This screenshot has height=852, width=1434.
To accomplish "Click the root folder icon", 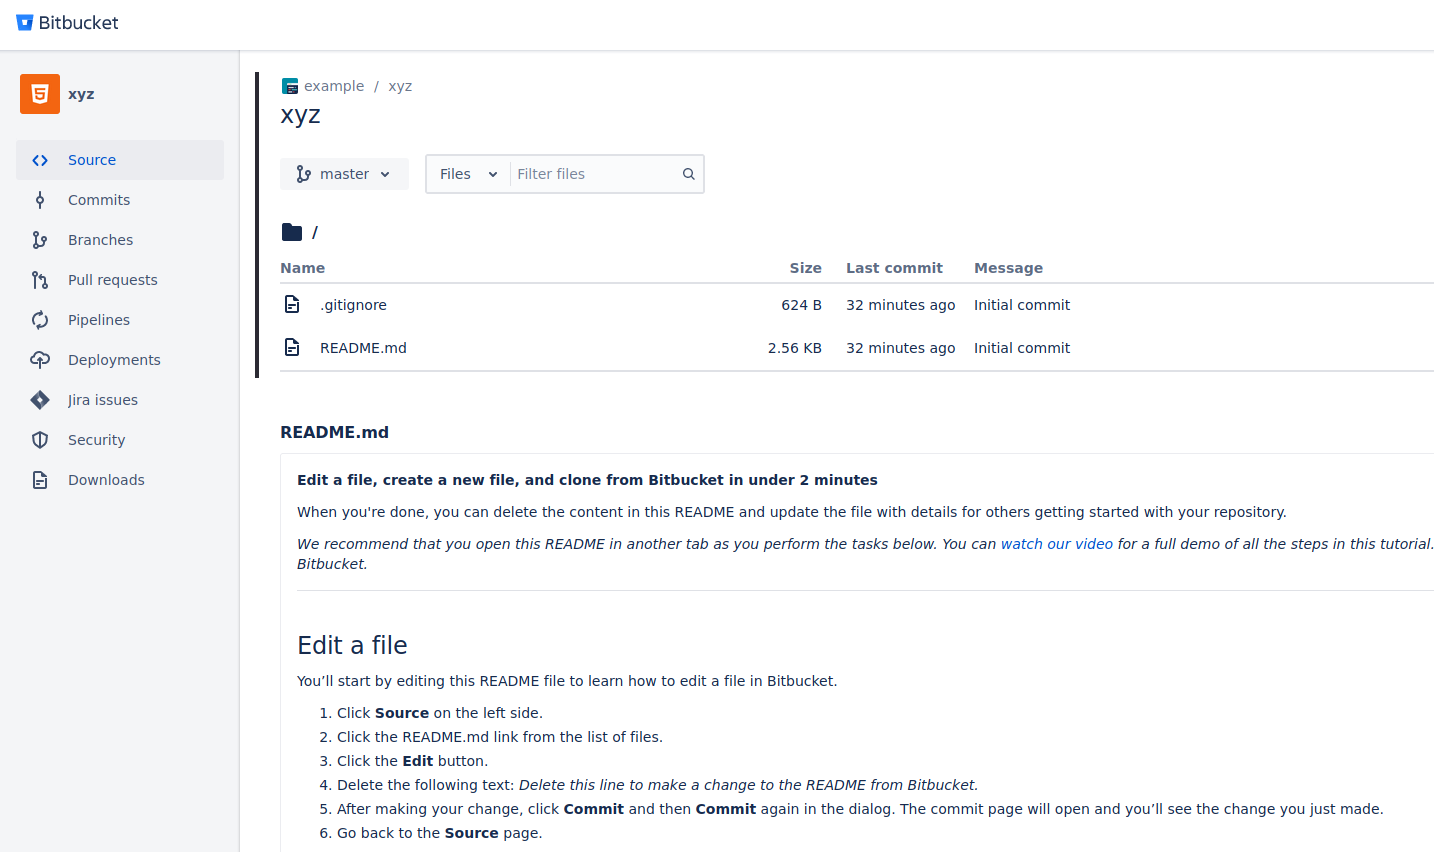I will tap(292, 232).
